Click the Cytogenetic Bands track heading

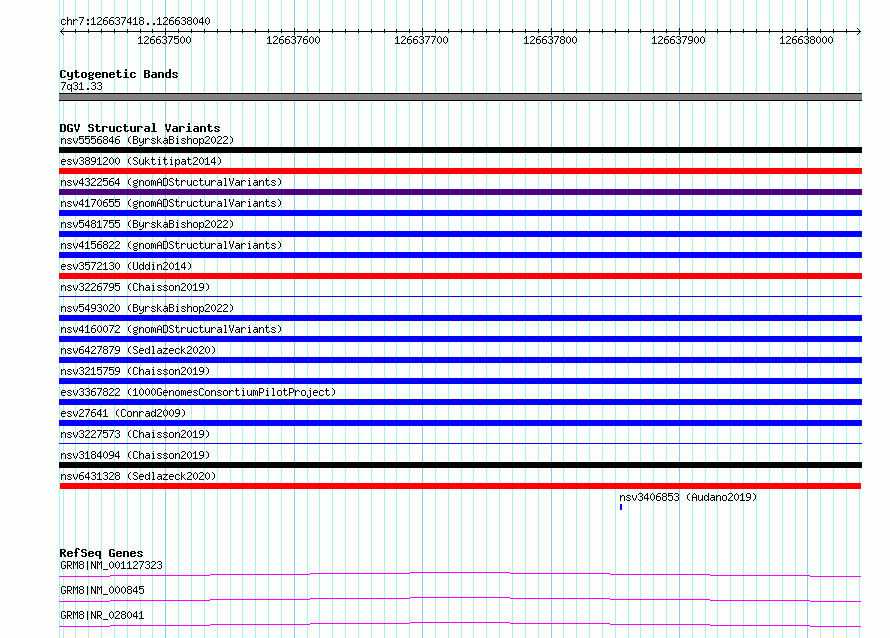(119, 74)
